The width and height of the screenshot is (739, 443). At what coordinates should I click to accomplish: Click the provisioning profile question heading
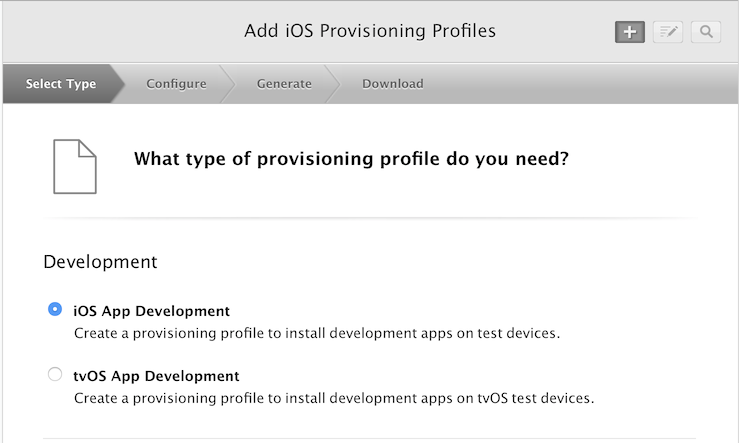[352, 159]
